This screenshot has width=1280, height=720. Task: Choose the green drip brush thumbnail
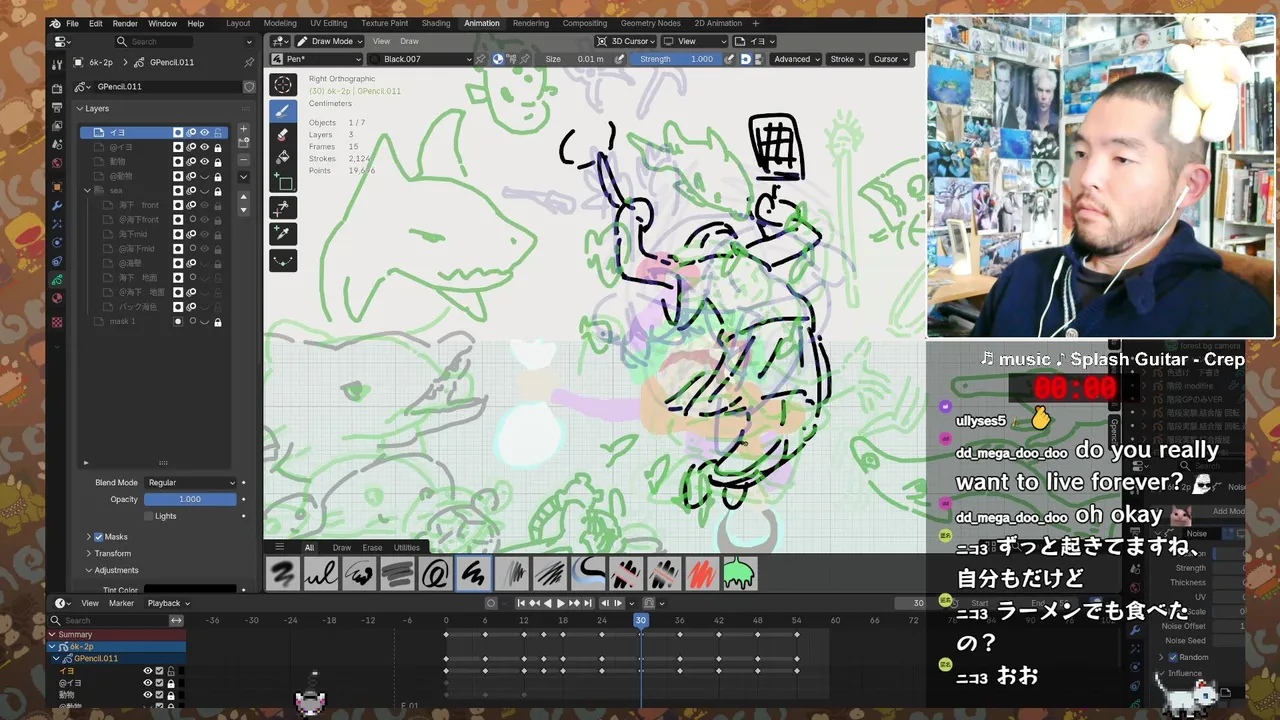[x=739, y=574]
